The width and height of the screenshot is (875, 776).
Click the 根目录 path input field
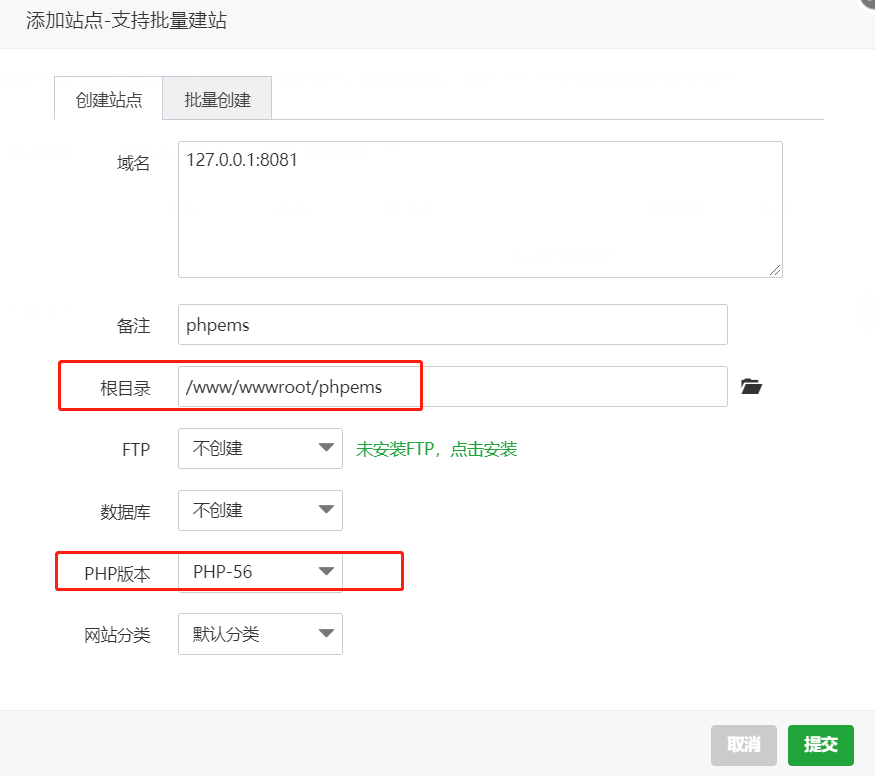click(452, 387)
